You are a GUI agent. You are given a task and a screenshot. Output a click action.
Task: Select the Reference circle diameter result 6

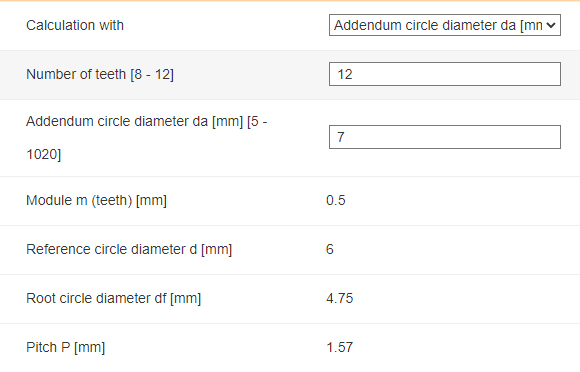330,249
